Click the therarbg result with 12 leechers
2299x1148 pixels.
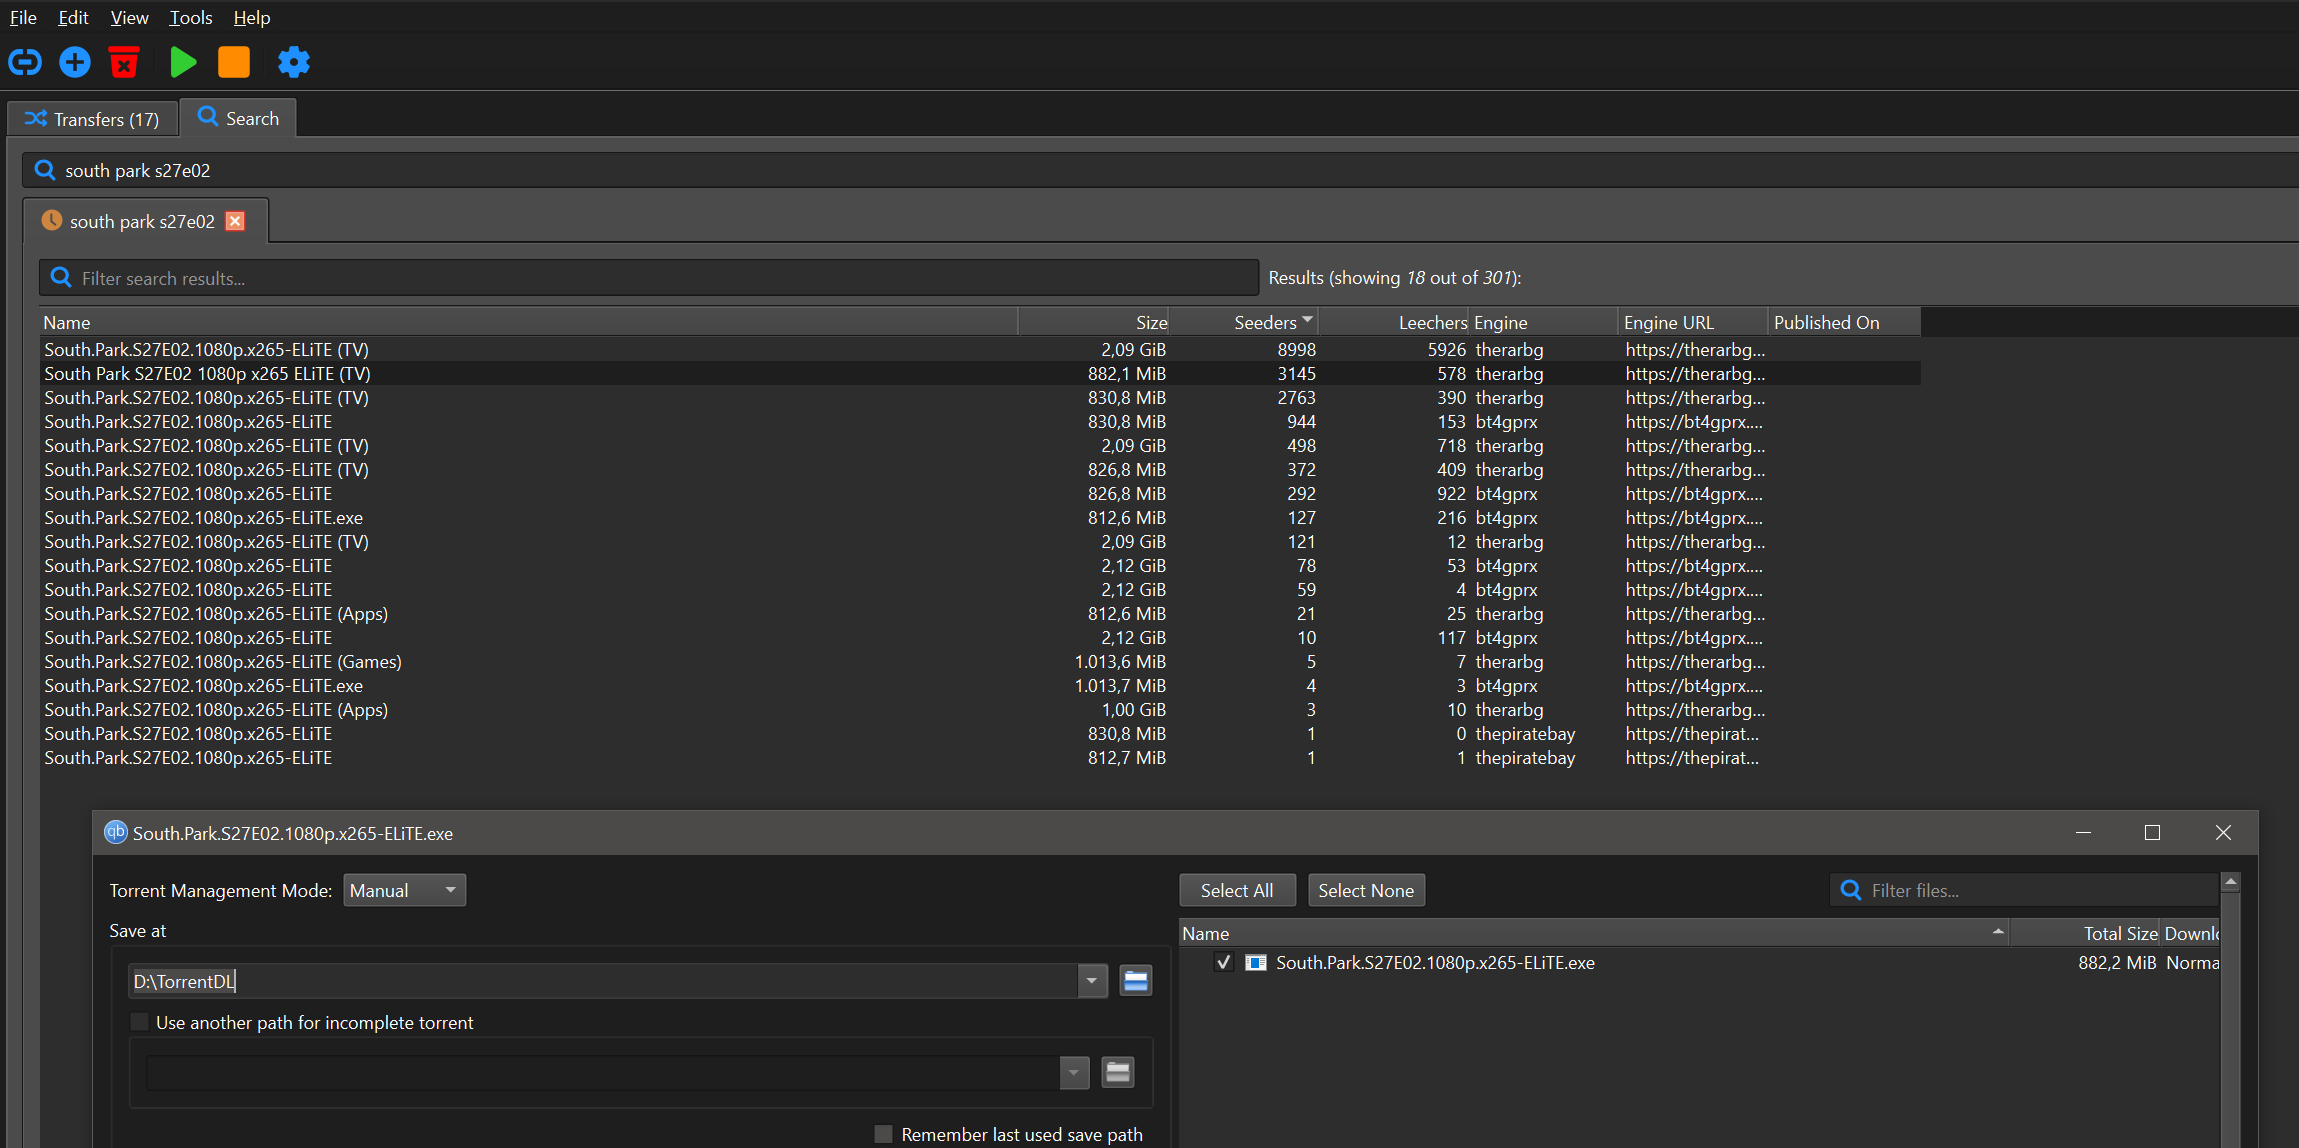[980, 542]
